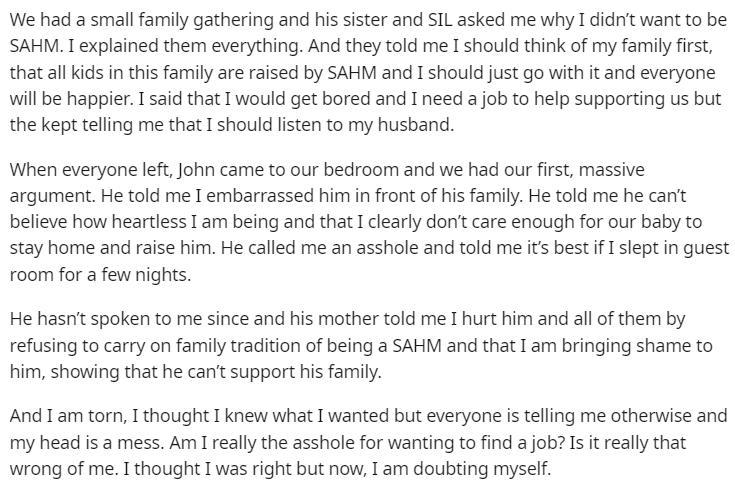
Task: Click the phrase 'I am doubting myself'
Action: pyautogui.click(x=461, y=469)
